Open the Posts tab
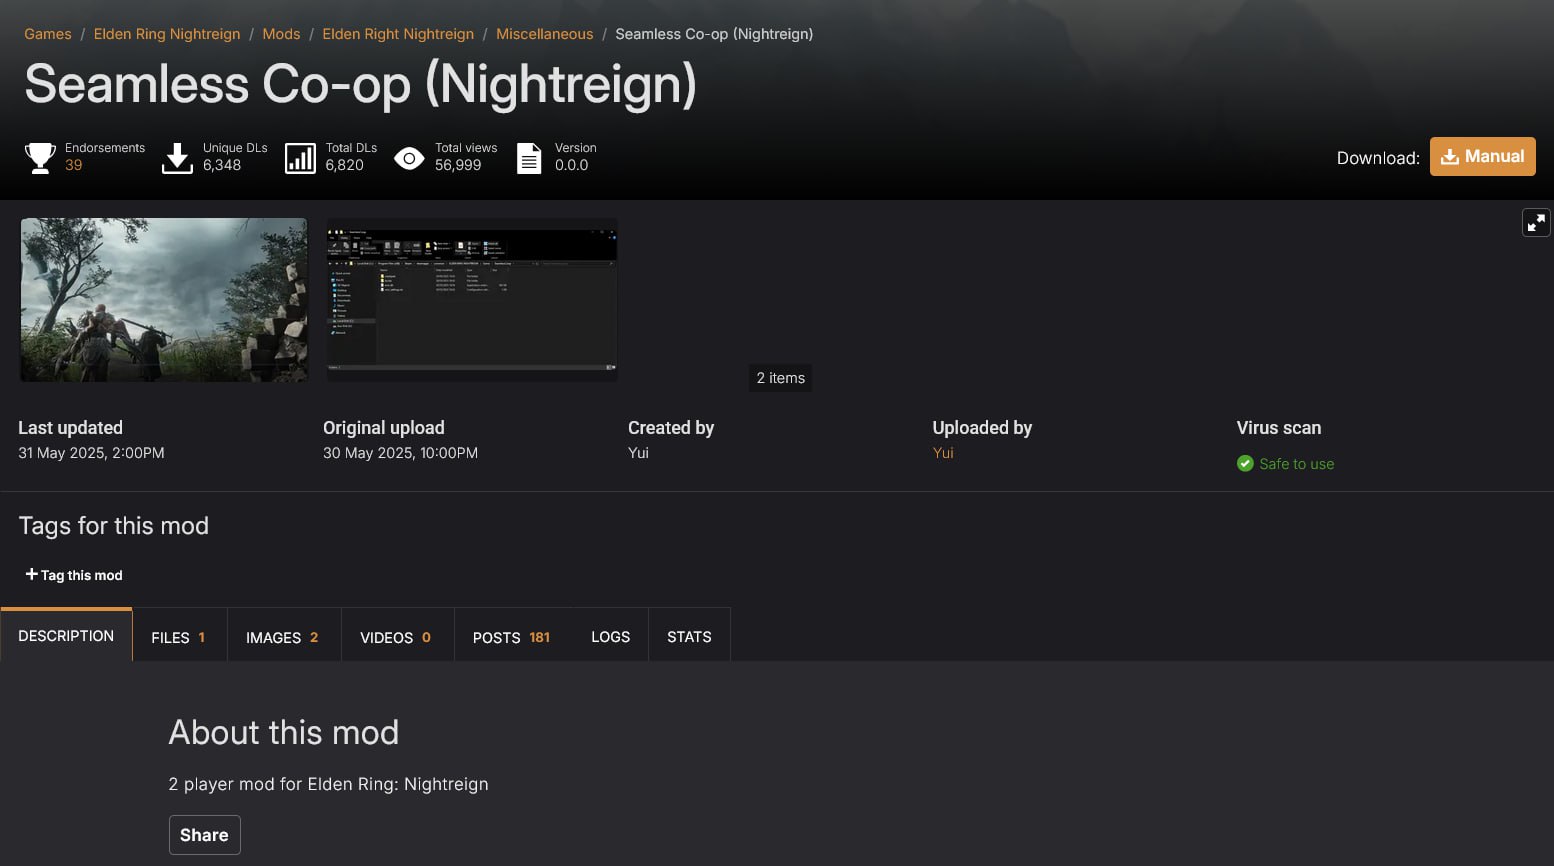 (x=512, y=636)
